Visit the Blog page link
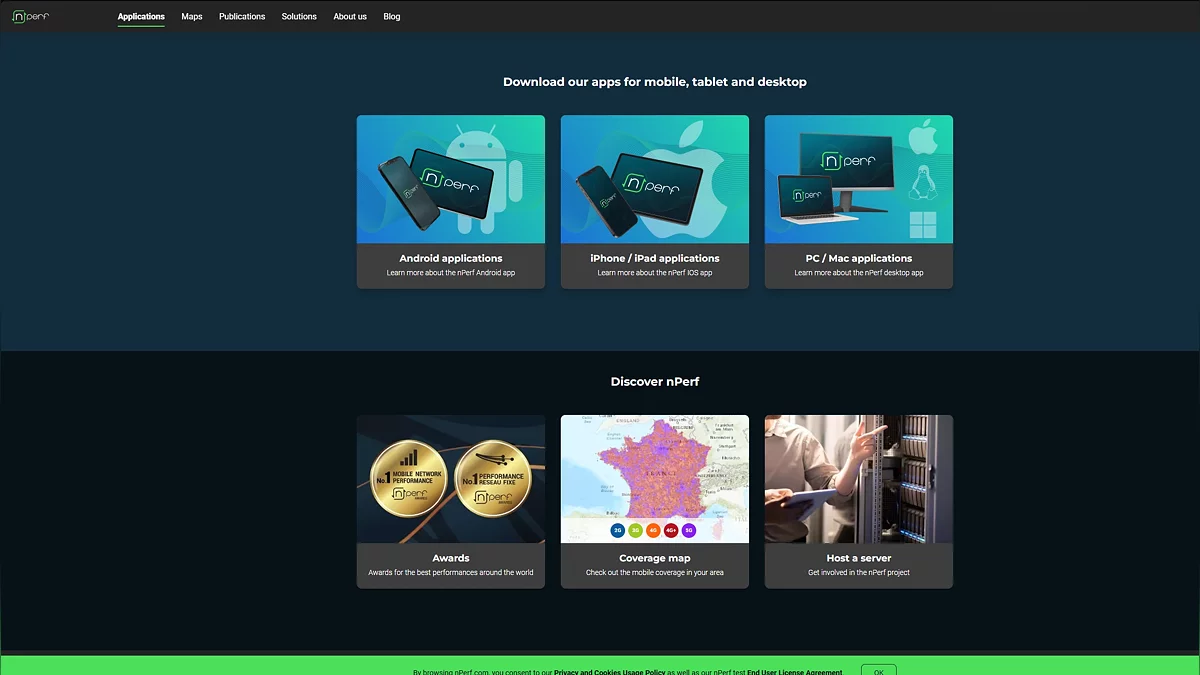 click(x=392, y=17)
